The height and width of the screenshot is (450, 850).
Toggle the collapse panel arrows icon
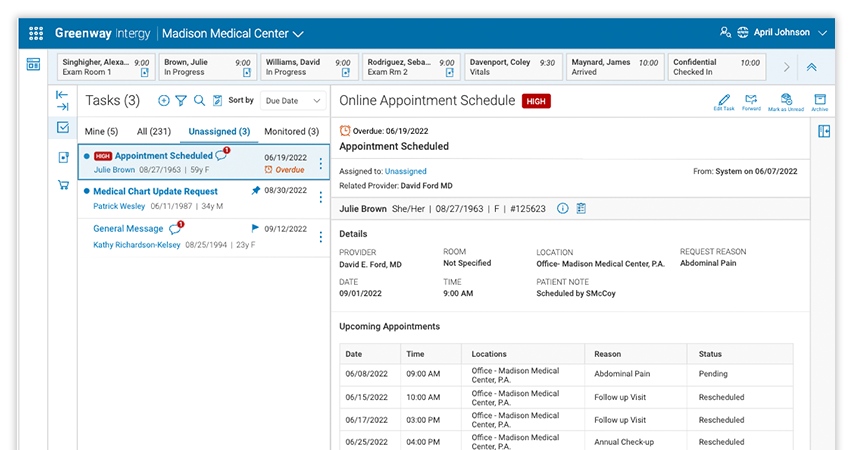[x=63, y=100]
